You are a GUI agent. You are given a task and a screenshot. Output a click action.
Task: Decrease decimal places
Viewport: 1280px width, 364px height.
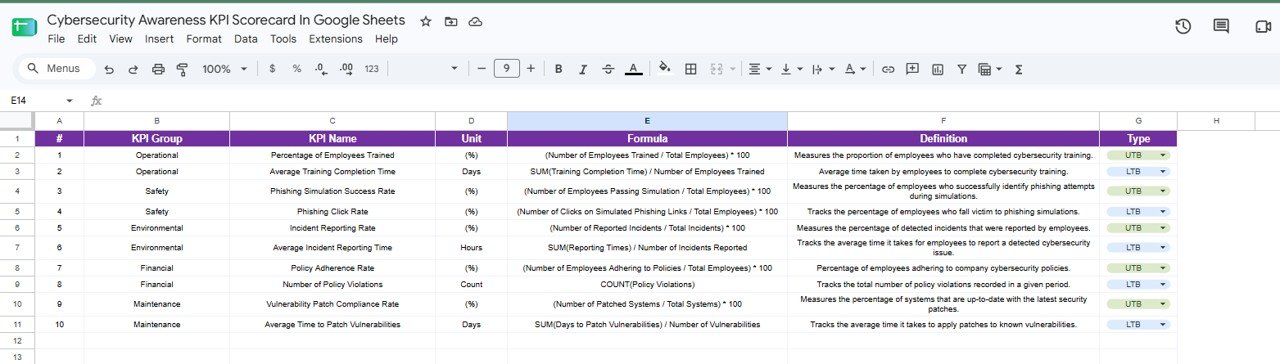tap(321, 69)
